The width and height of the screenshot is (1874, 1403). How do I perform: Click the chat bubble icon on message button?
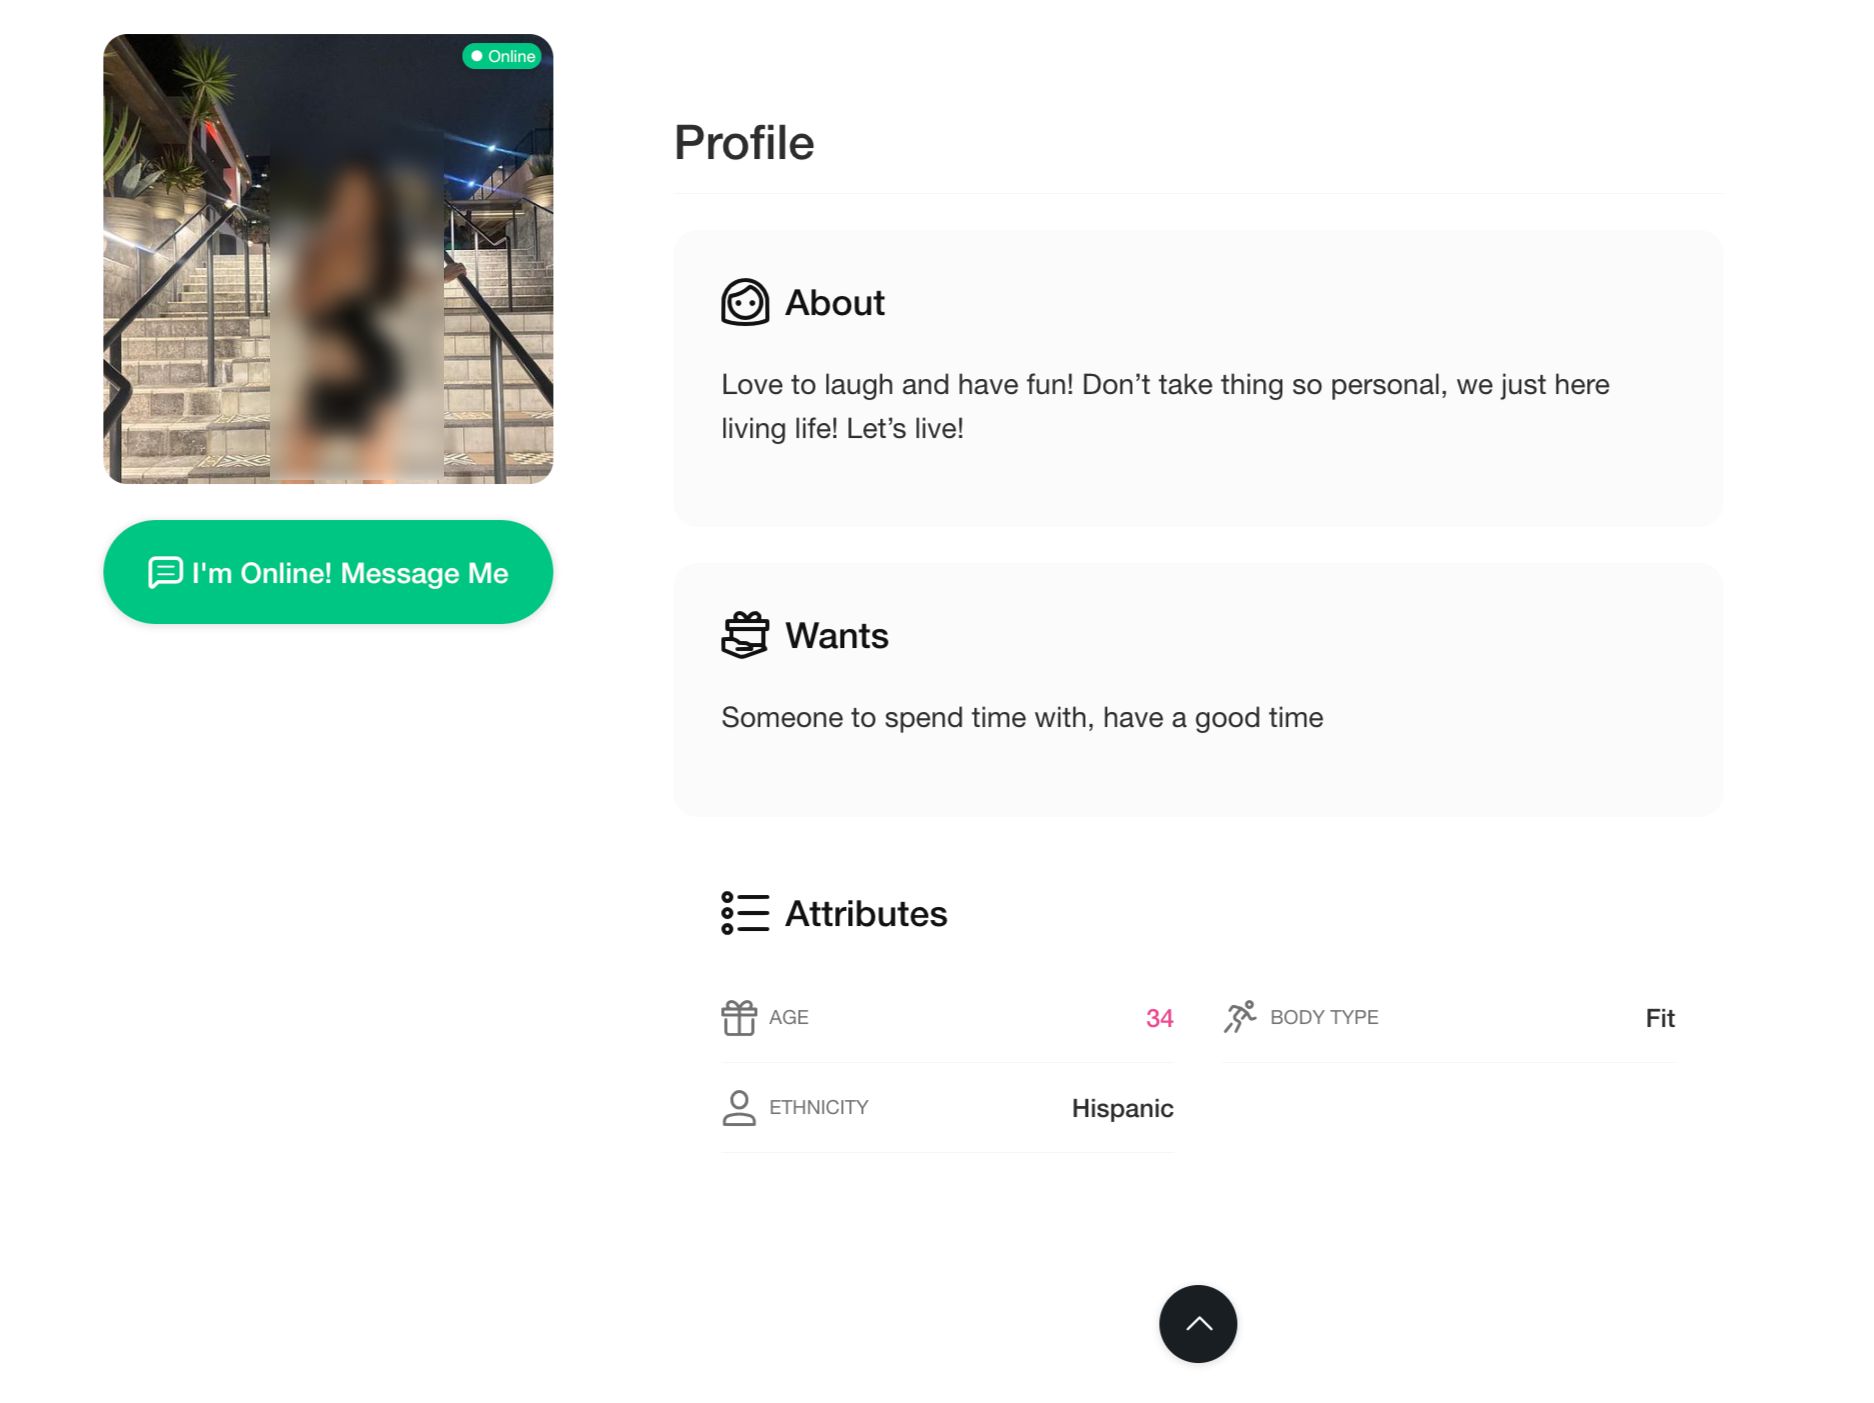165,573
